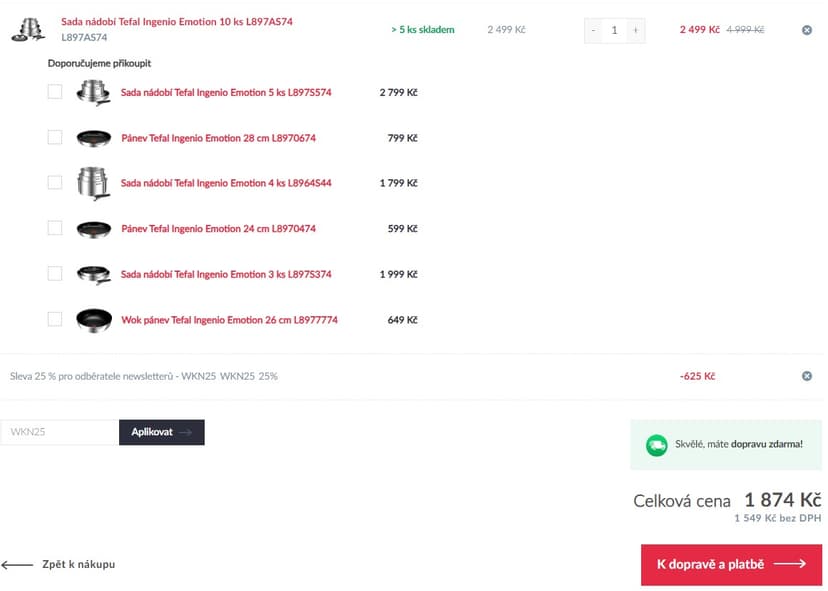Check the Pánev Tefal 24 cm L8970474 box
Viewport: 828px width, 591px height.
tap(55, 228)
